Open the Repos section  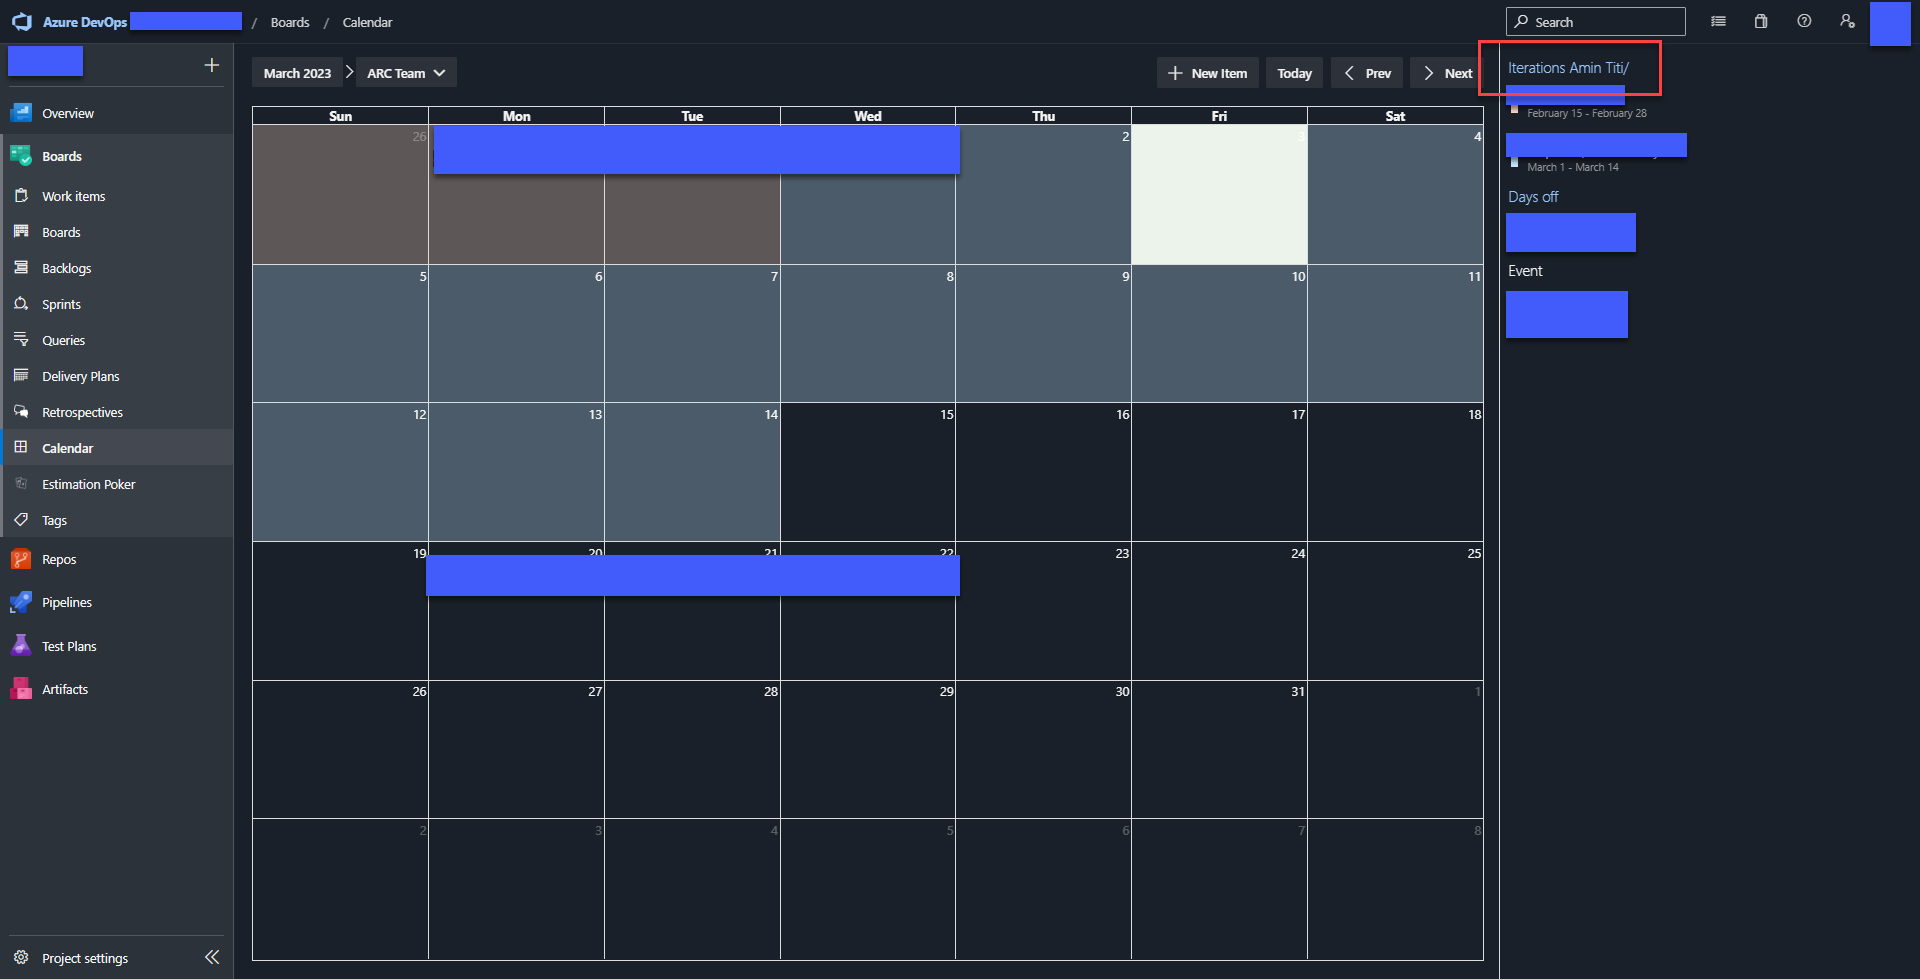click(x=58, y=559)
